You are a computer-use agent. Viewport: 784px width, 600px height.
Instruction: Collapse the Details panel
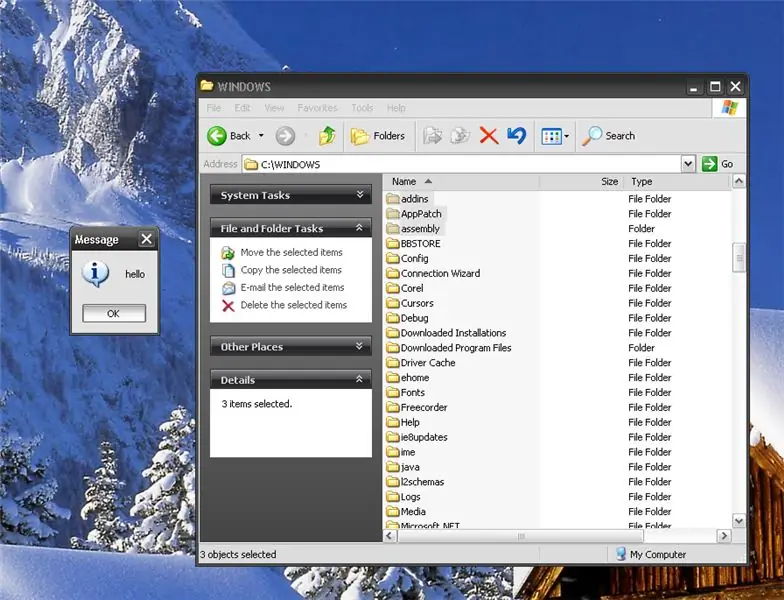coord(290,380)
